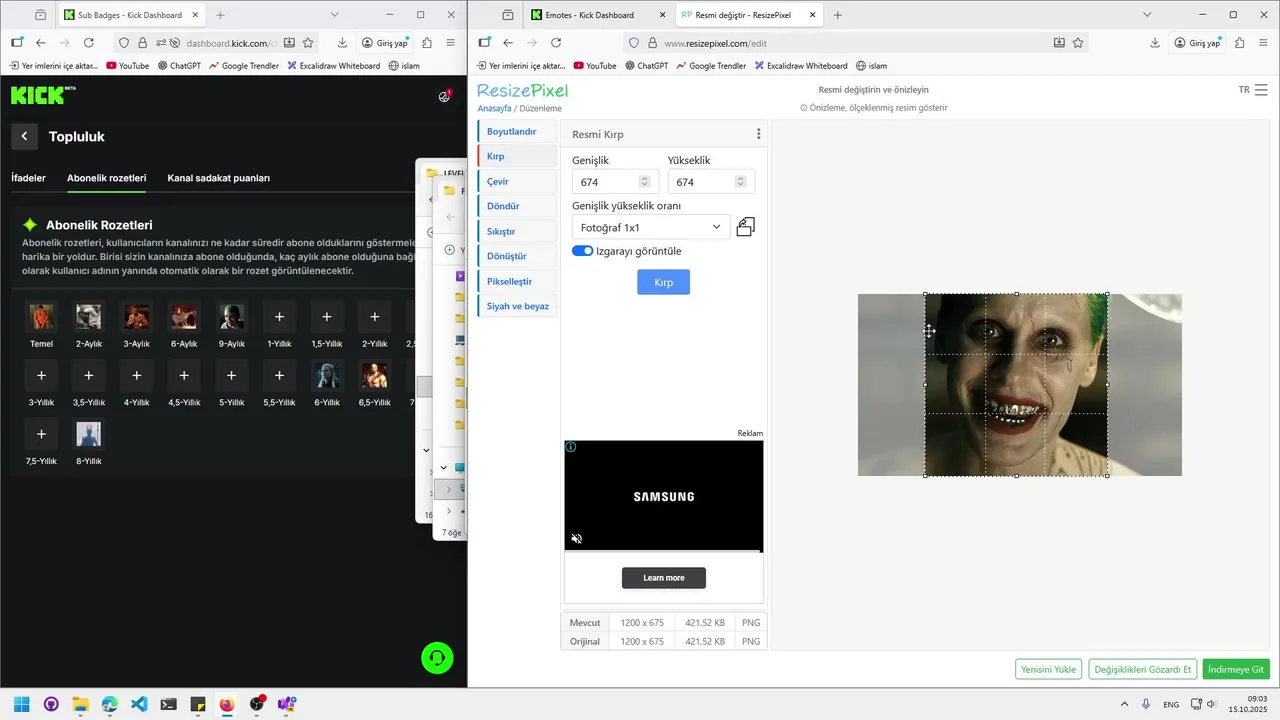Bookmark the ResizePixel page with star icon
The width and height of the screenshot is (1280, 720).
(1078, 43)
